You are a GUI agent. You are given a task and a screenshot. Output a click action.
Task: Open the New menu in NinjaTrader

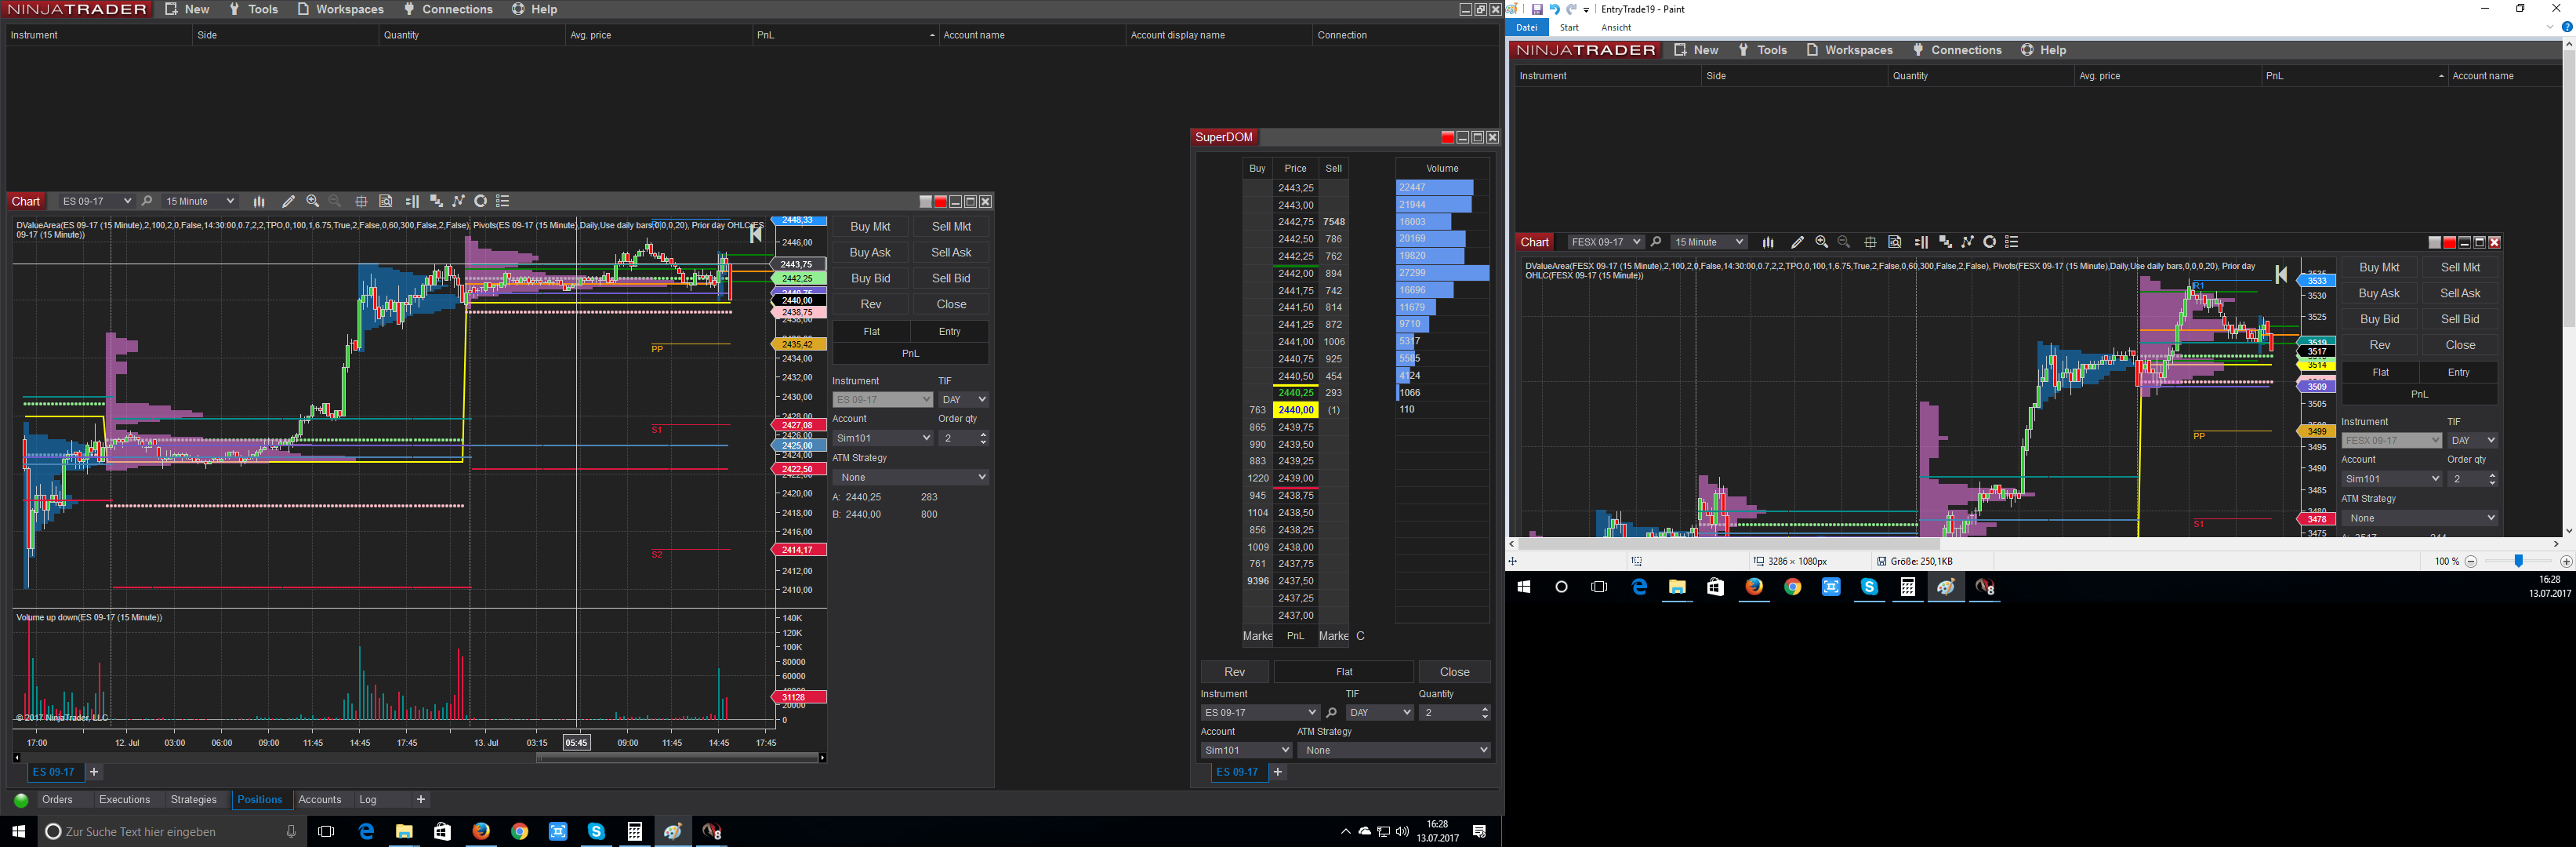[x=187, y=9]
